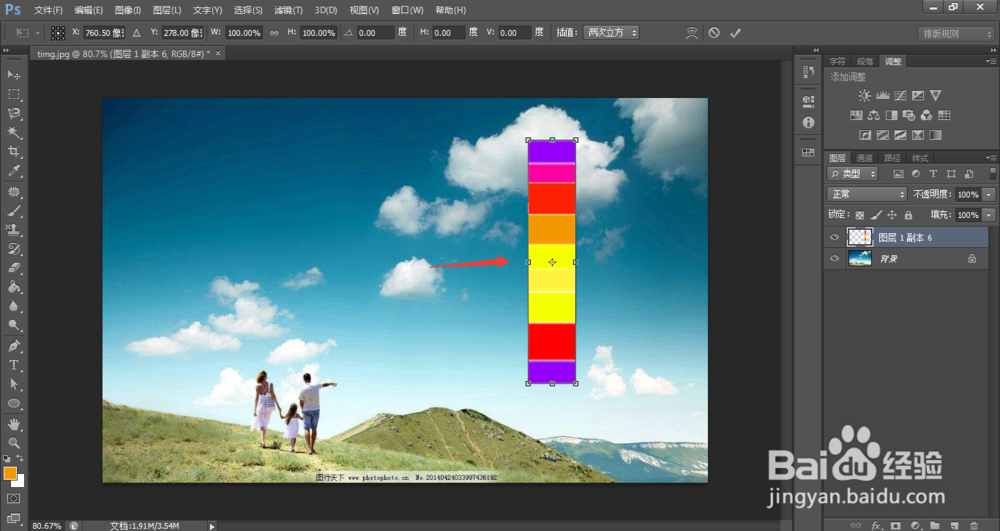
Task: Add a Gradient Map adjustment
Action: click(x=935, y=135)
